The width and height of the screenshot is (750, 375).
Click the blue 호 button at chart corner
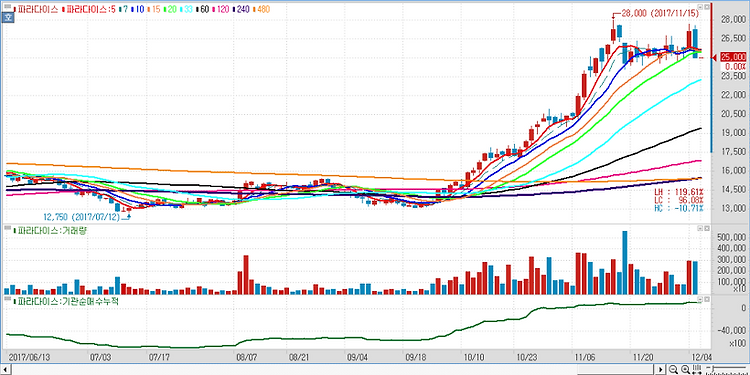(7, 18)
